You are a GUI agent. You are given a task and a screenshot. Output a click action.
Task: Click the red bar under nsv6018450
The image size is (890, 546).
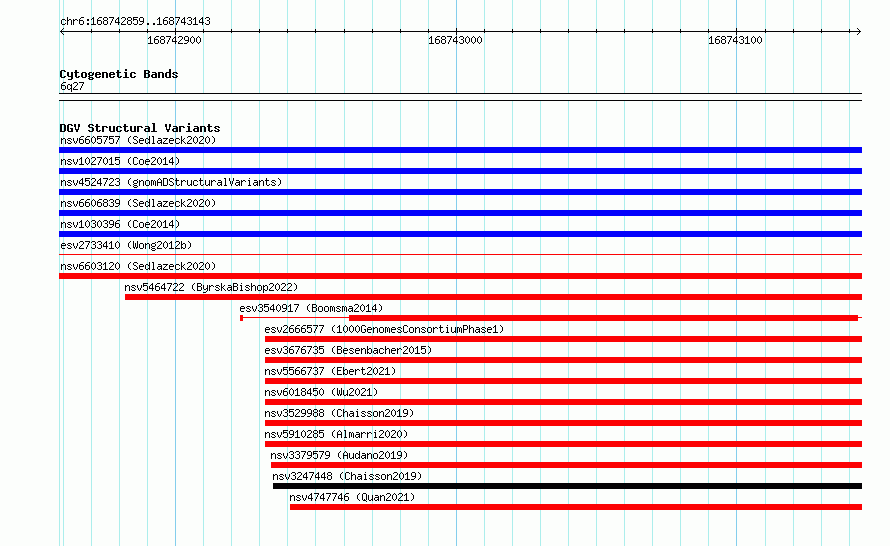click(x=563, y=402)
